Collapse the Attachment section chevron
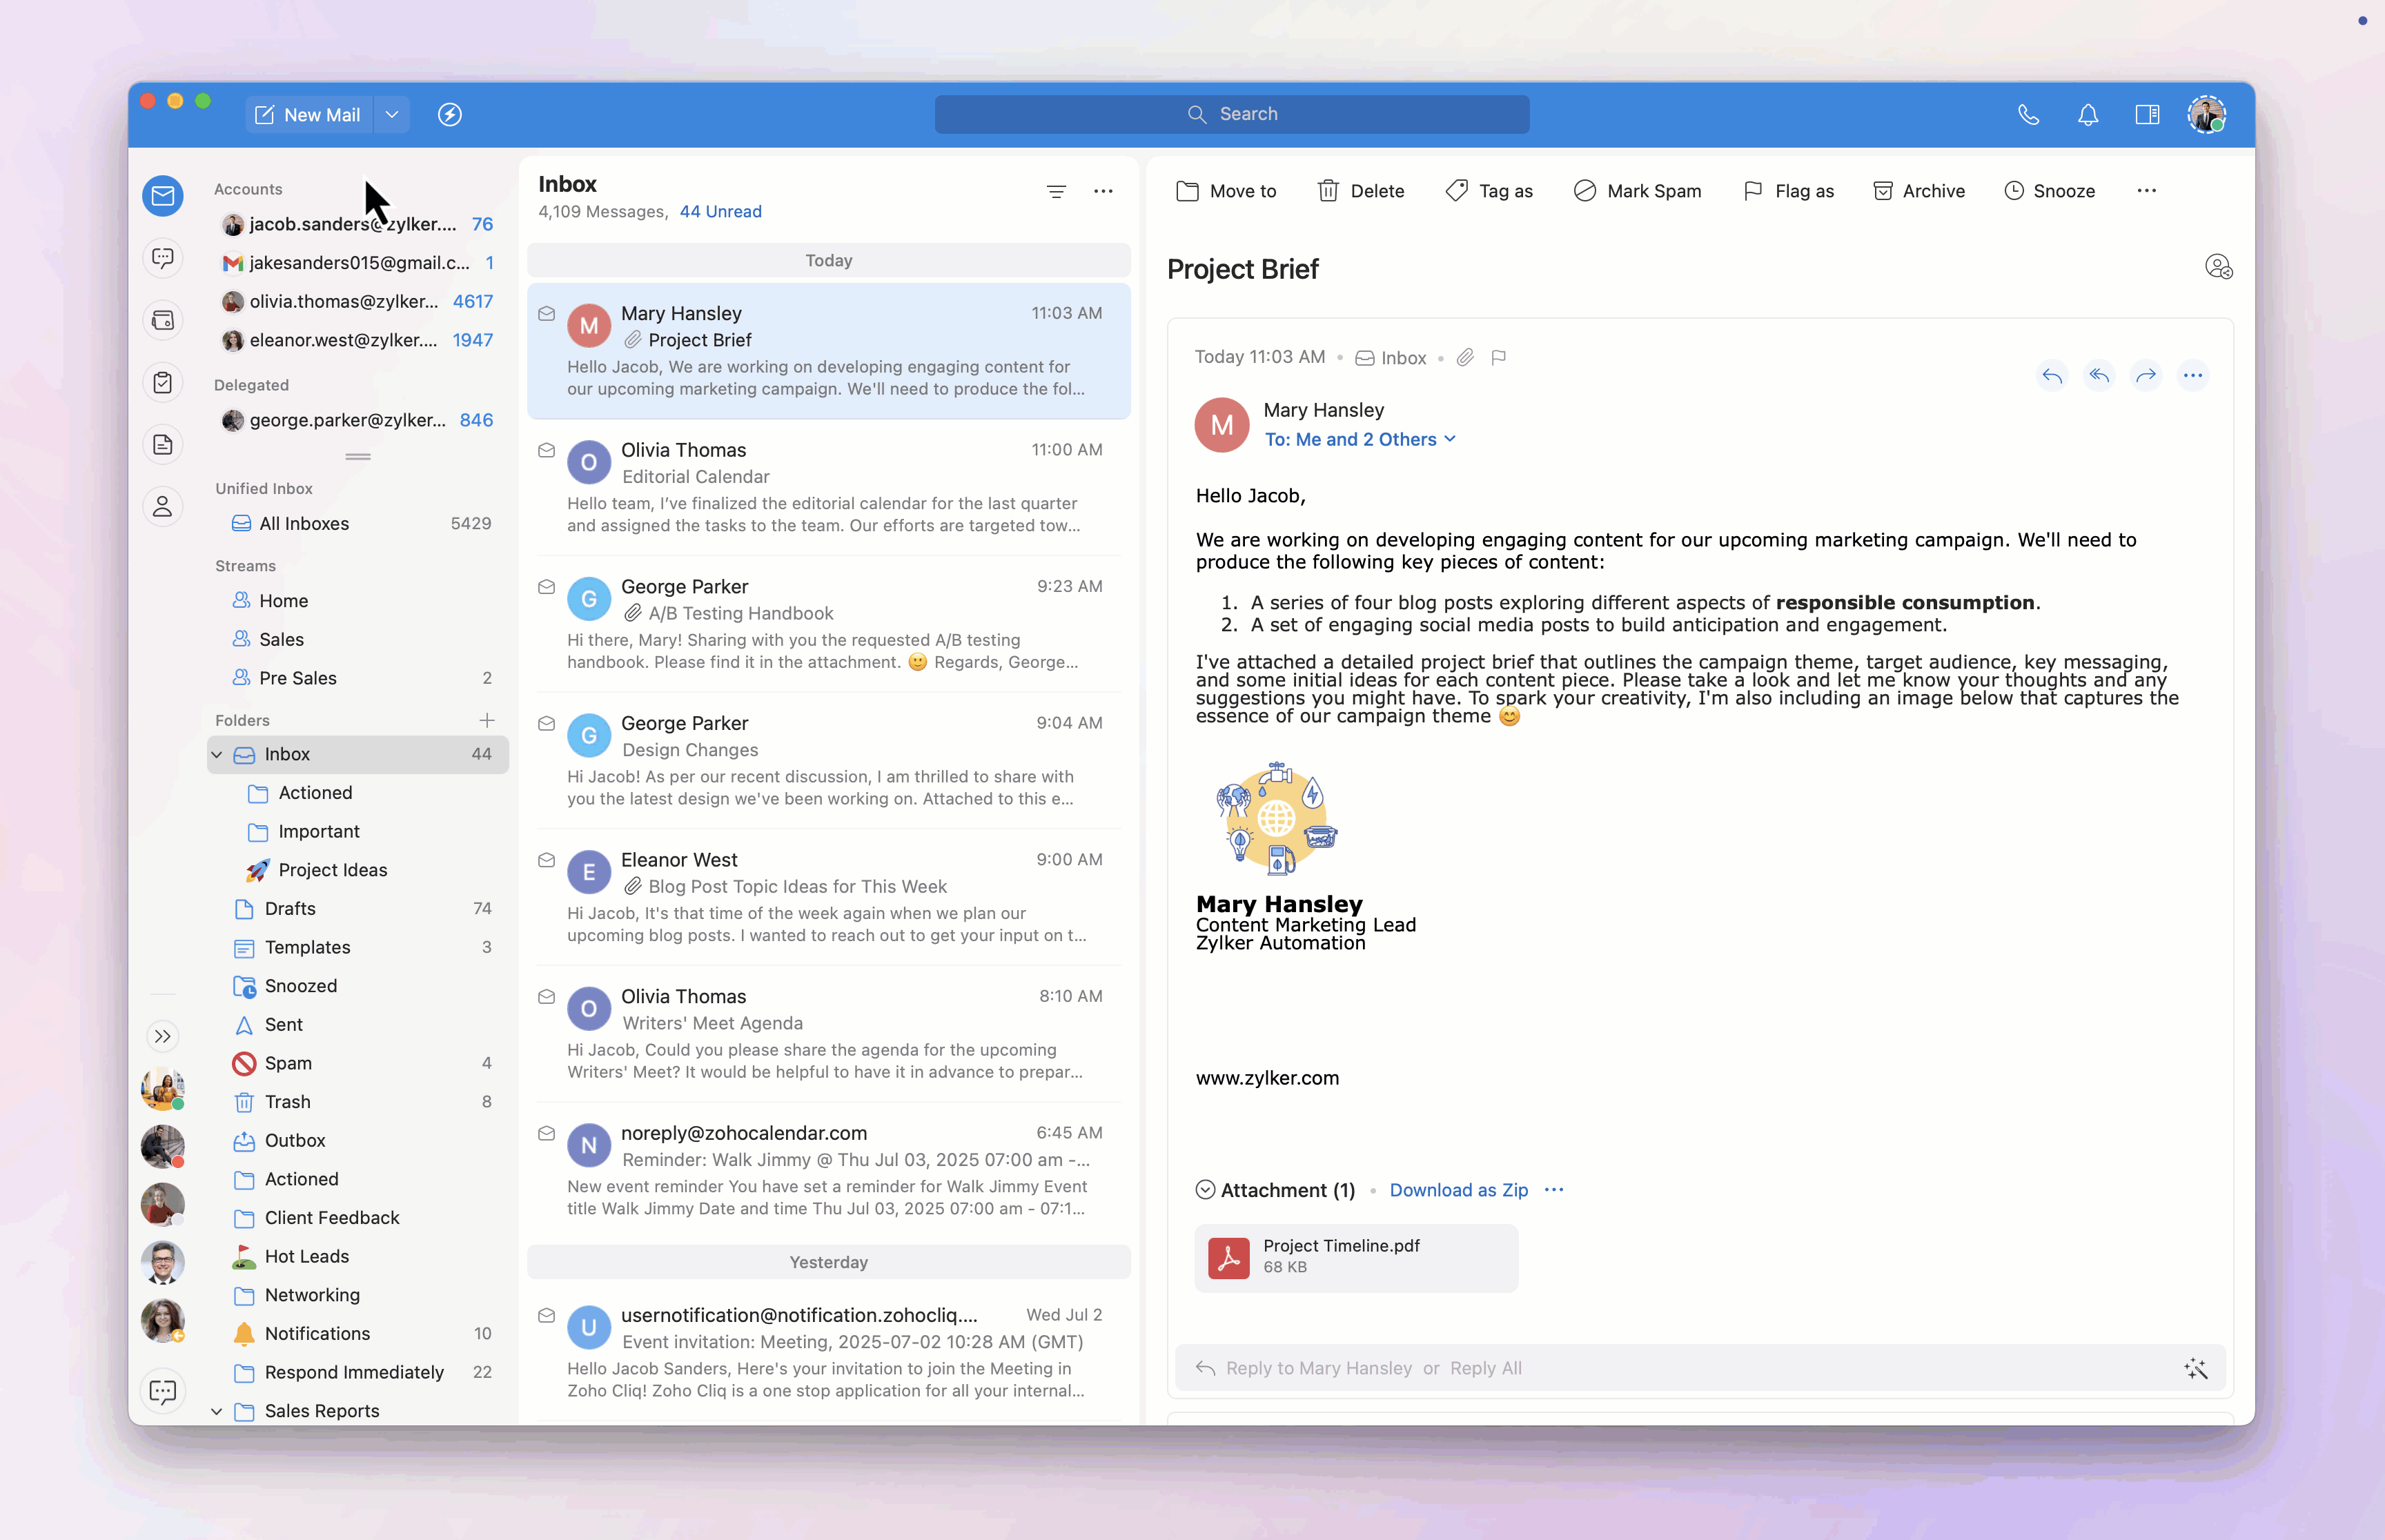This screenshot has width=2385, height=1540. tap(1205, 1190)
